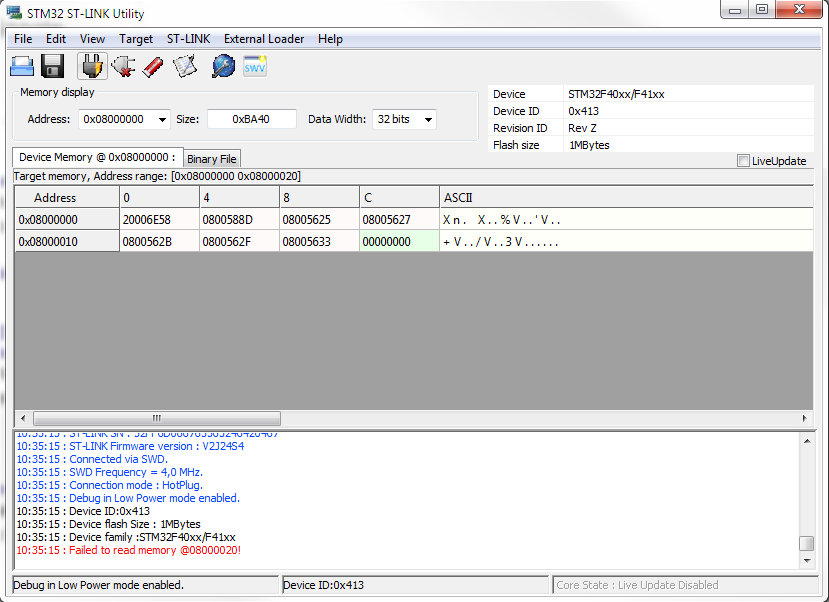
Task: Click address row 0x08000000
Action: pyautogui.click(x=67, y=220)
